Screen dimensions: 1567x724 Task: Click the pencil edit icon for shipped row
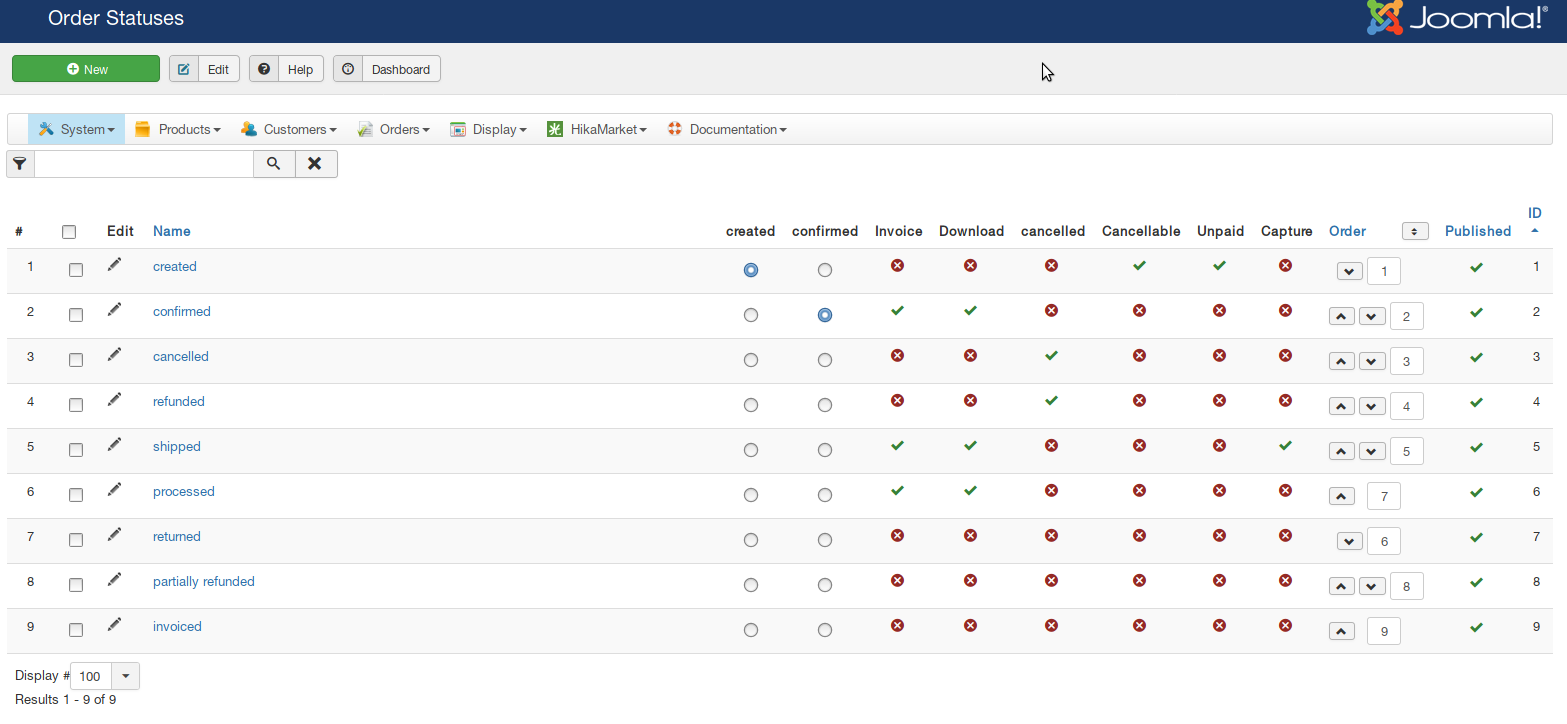tap(115, 444)
